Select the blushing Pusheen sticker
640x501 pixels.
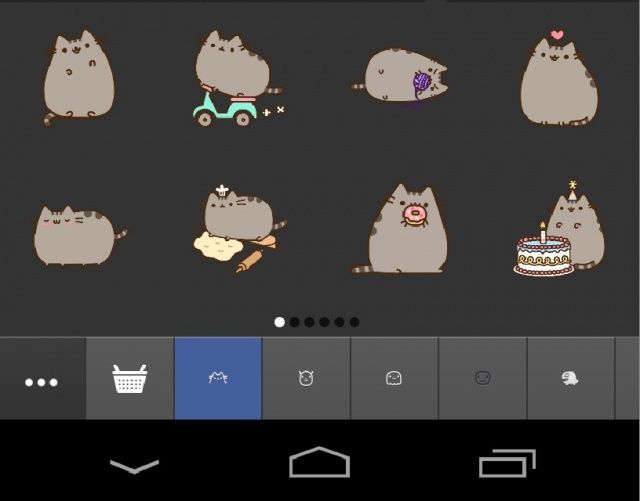[x=78, y=235]
